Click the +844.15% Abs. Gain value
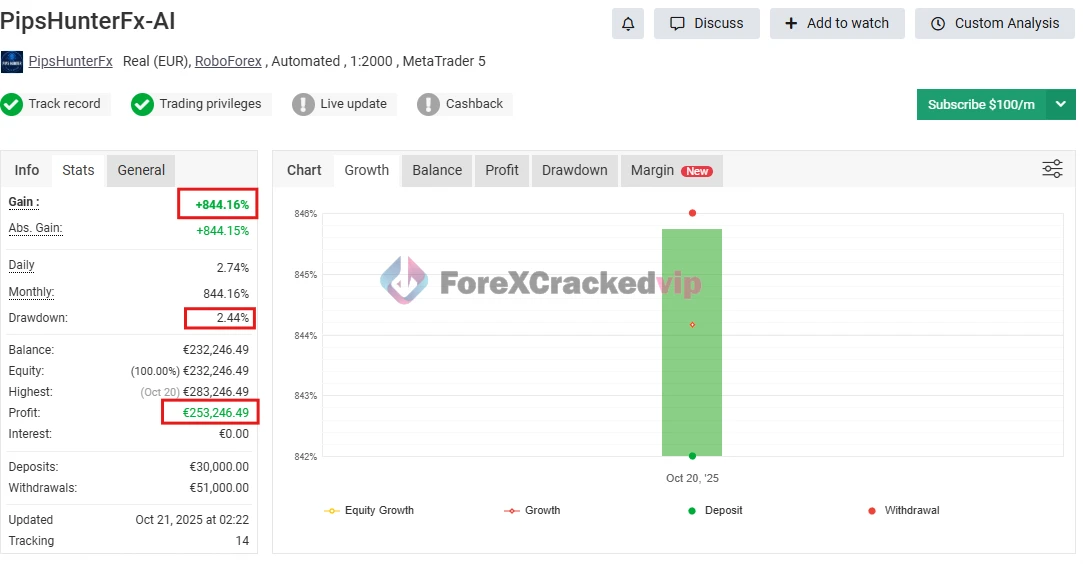 point(222,231)
